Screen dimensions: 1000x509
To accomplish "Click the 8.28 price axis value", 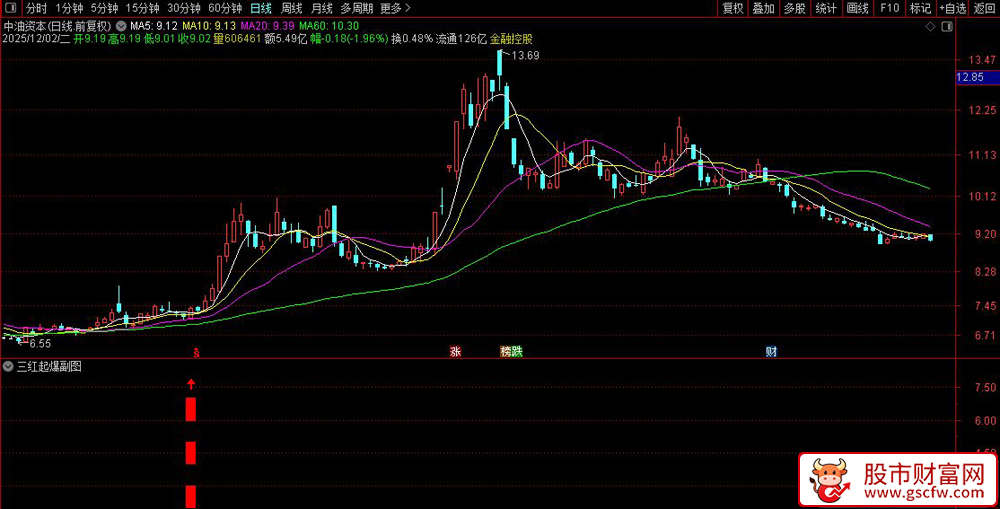I will [x=985, y=272].
